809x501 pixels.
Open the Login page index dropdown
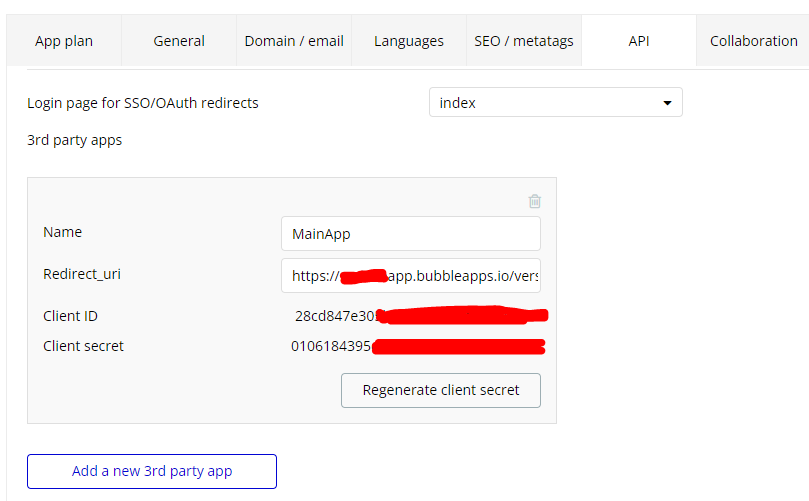coord(555,103)
